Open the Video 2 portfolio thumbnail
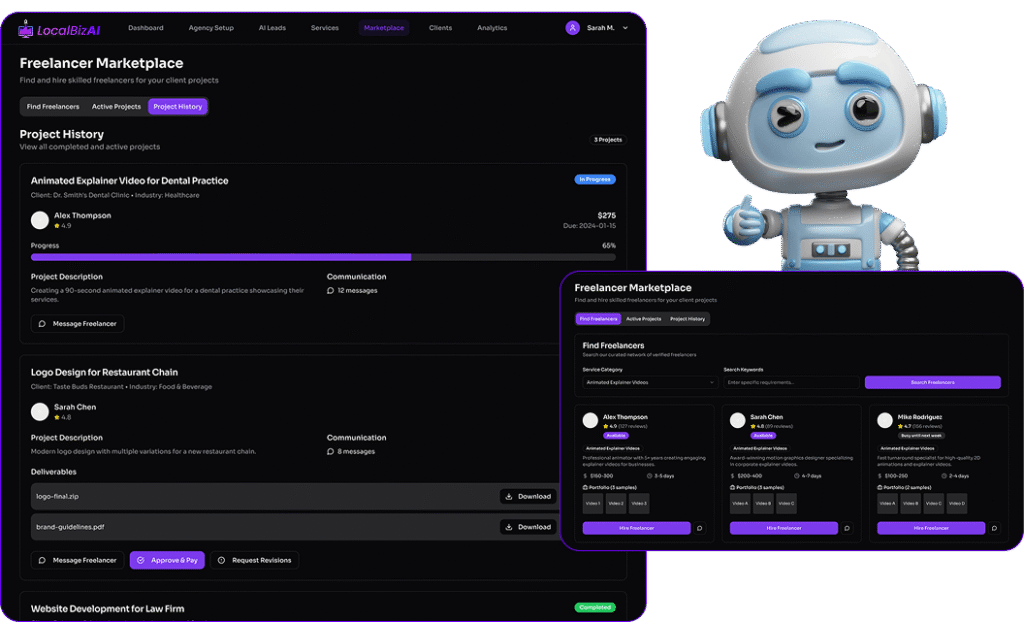 616,504
